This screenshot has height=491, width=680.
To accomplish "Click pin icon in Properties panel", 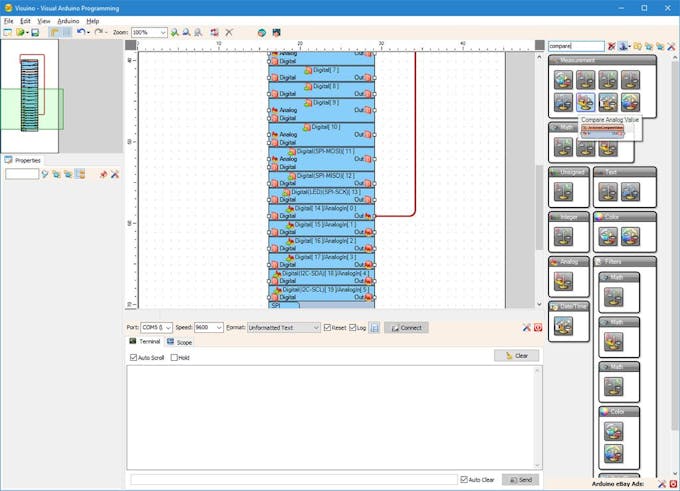I will pyautogui.click(x=103, y=174).
